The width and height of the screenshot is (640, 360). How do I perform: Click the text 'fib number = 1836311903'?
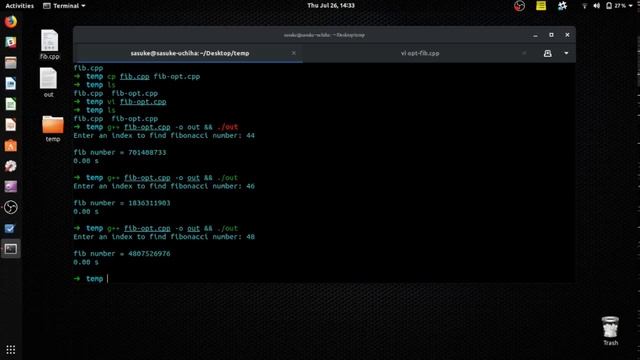click(122, 203)
